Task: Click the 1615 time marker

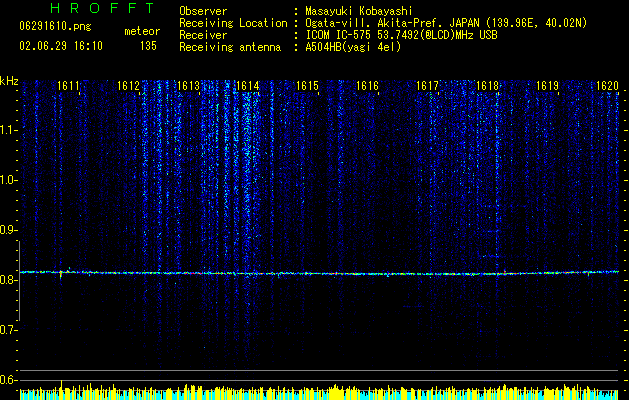Action: click(x=308, y=86)
